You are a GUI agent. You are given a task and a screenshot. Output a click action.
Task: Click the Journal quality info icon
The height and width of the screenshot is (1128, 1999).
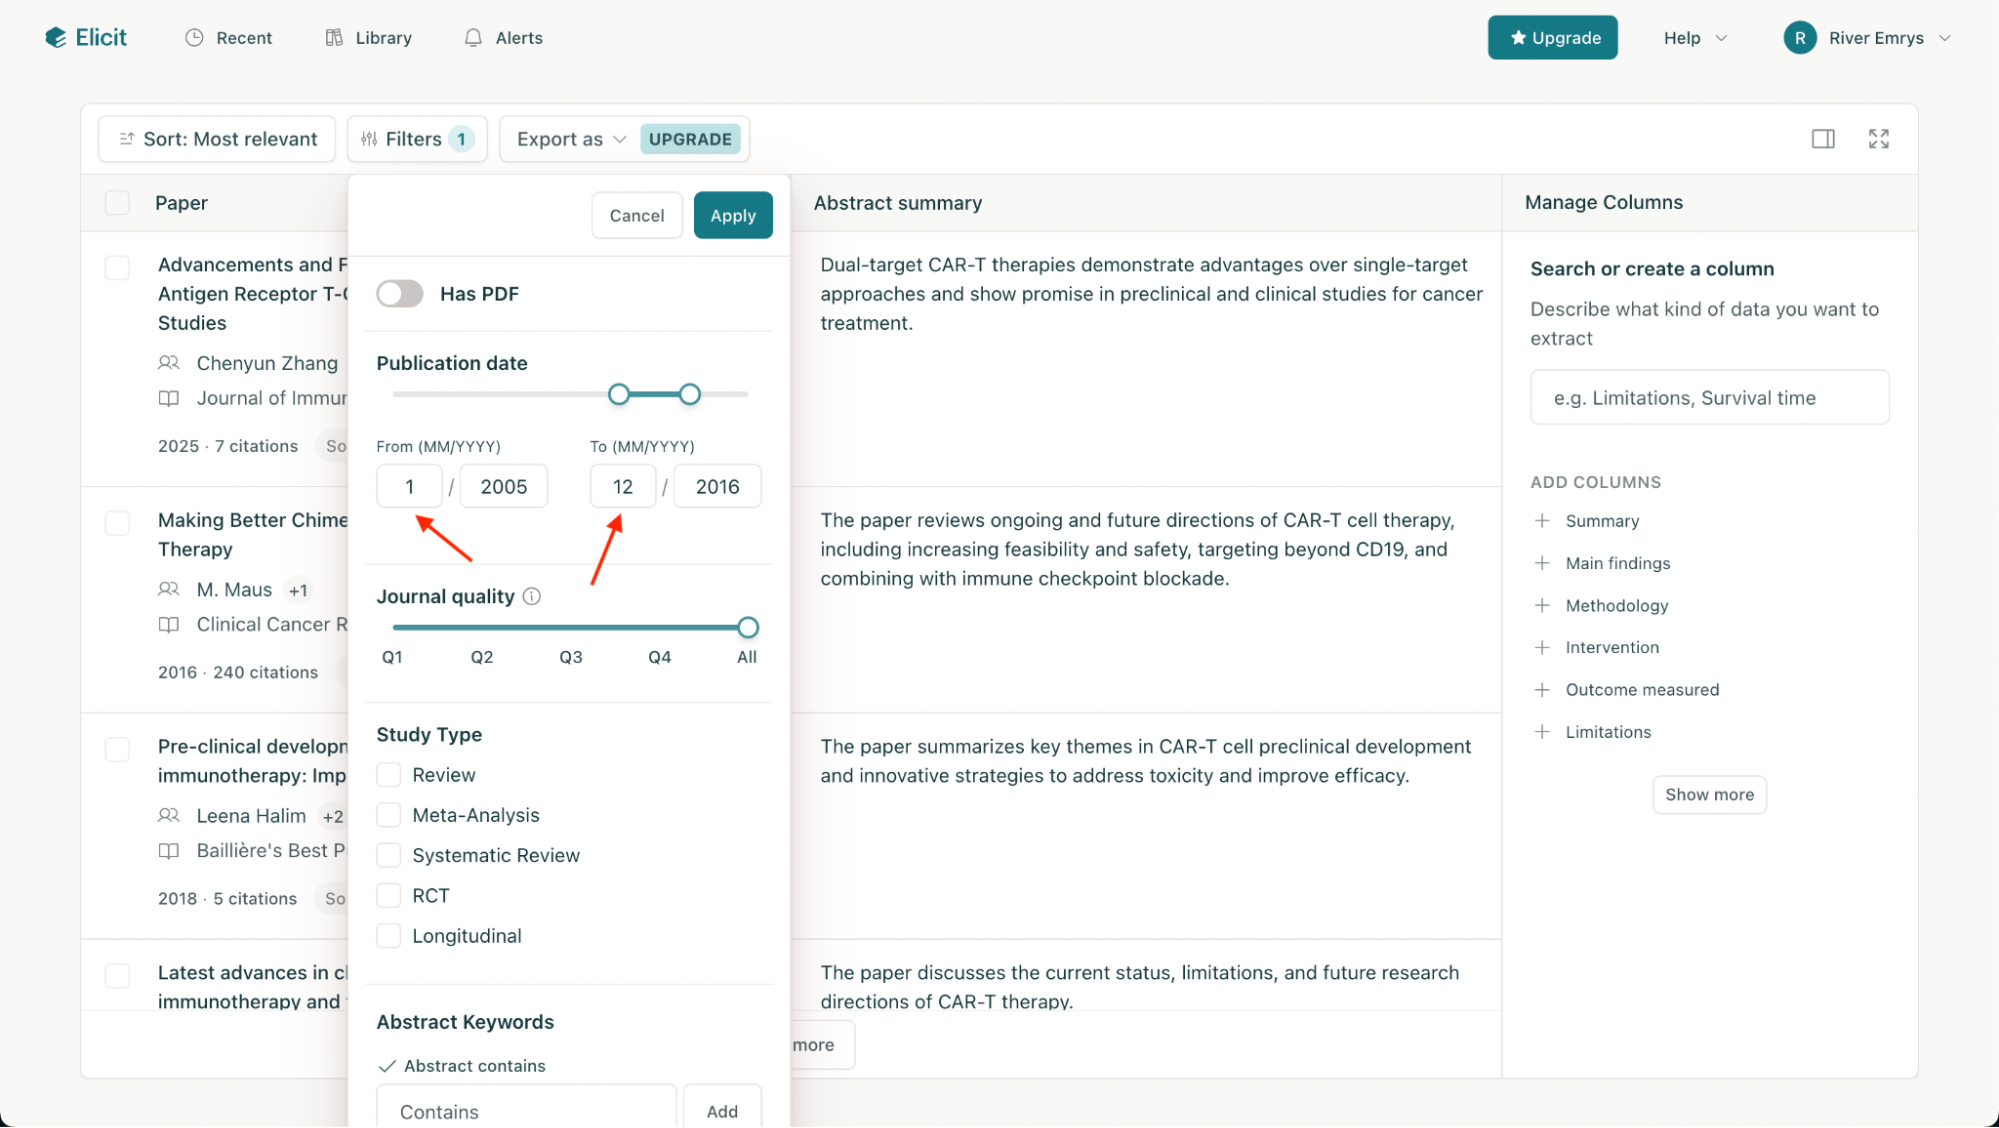(x=532, y=597)
